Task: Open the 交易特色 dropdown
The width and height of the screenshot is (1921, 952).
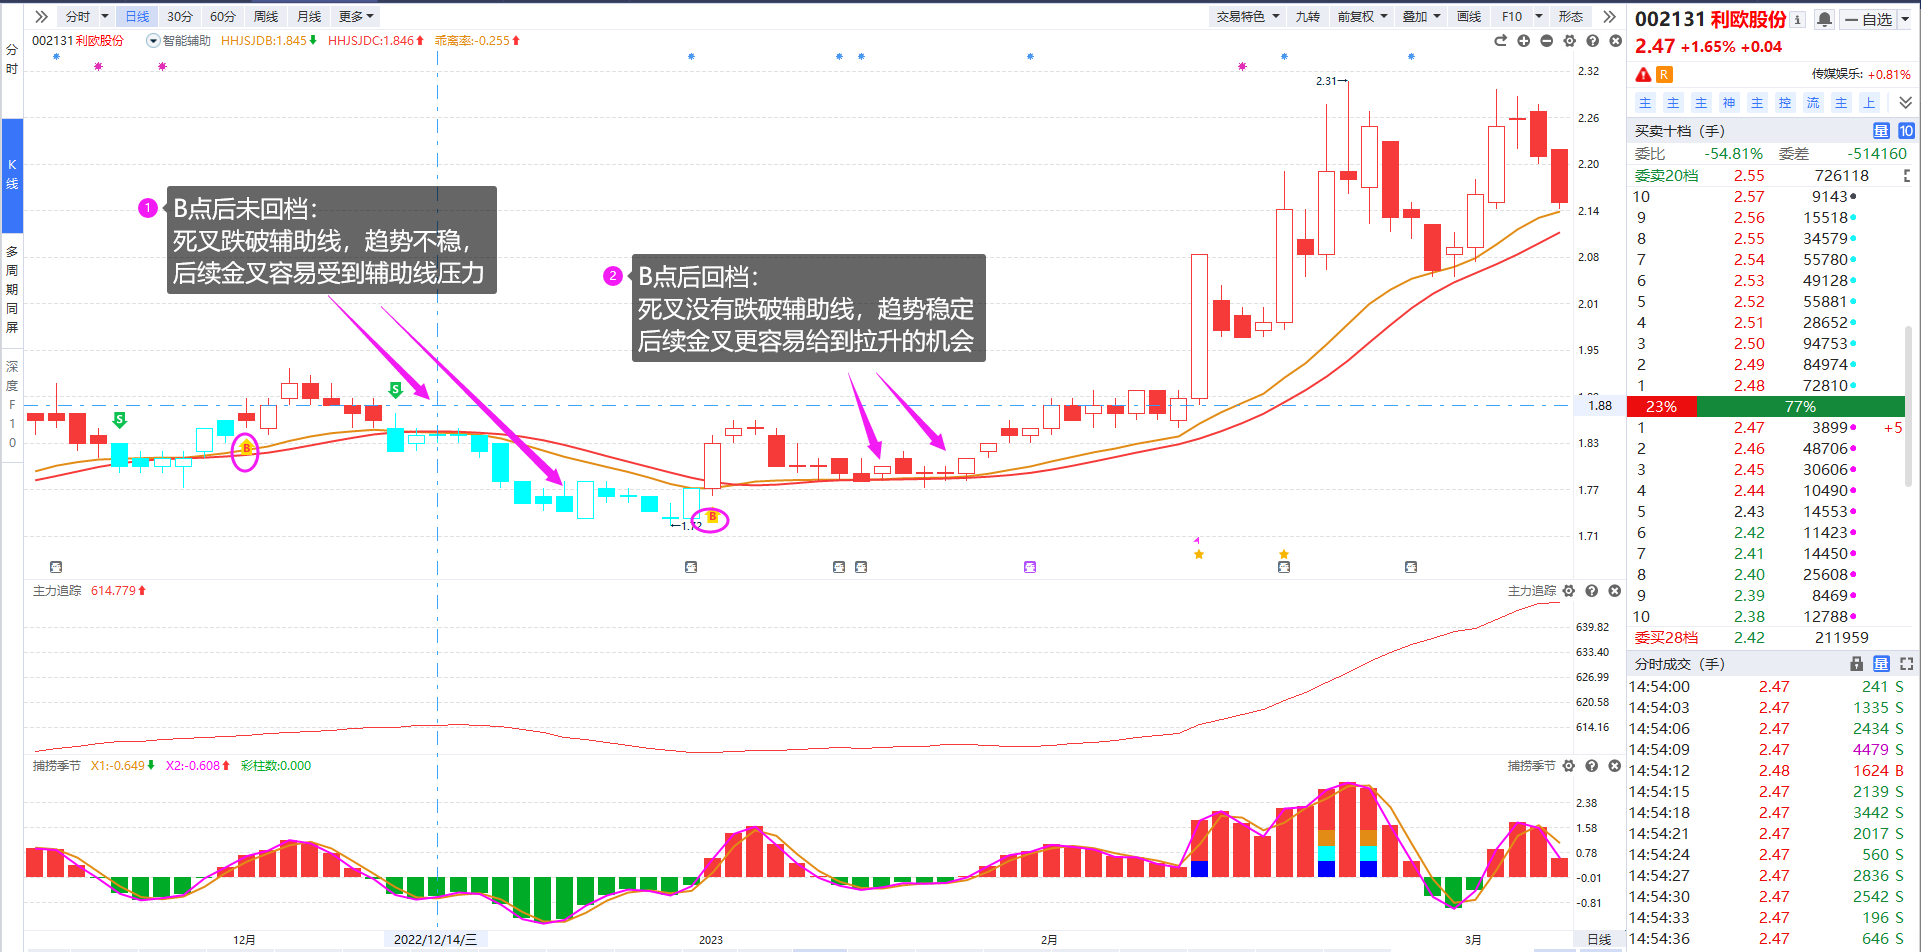Action: coord(1248,17)
